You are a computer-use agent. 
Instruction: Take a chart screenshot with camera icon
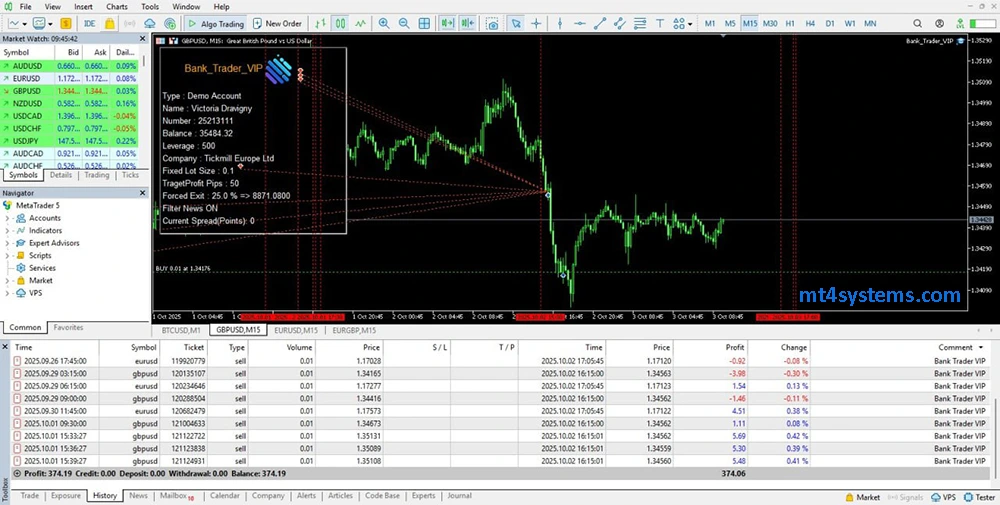[x=492, y=24]
